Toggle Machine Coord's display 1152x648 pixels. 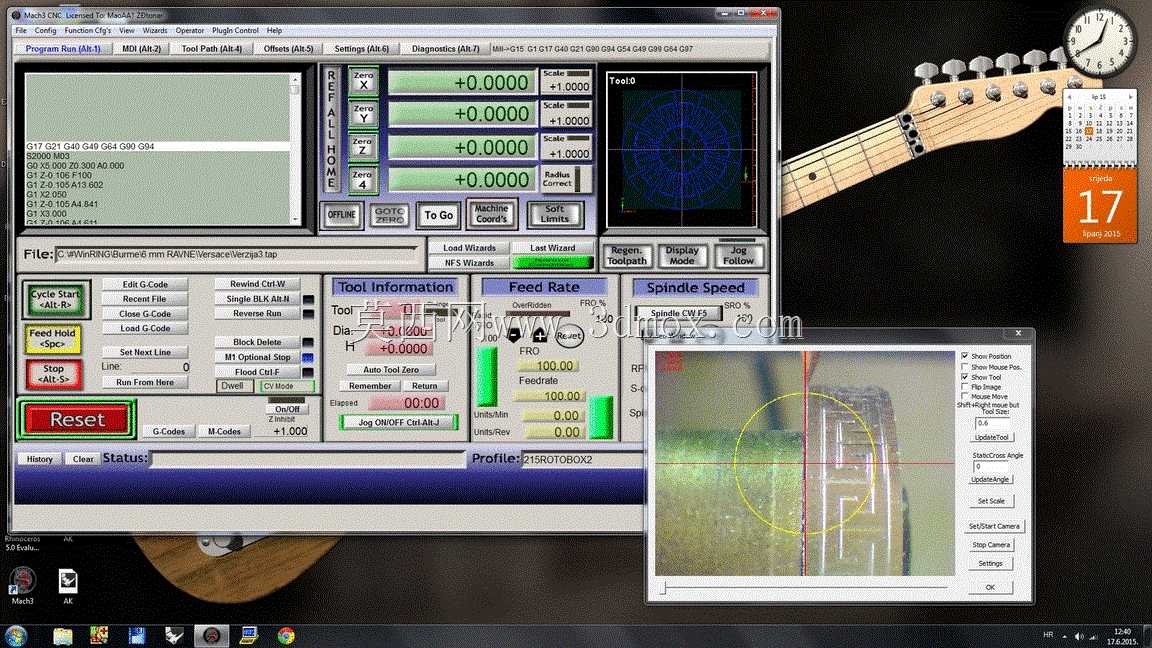pos(492,214)
